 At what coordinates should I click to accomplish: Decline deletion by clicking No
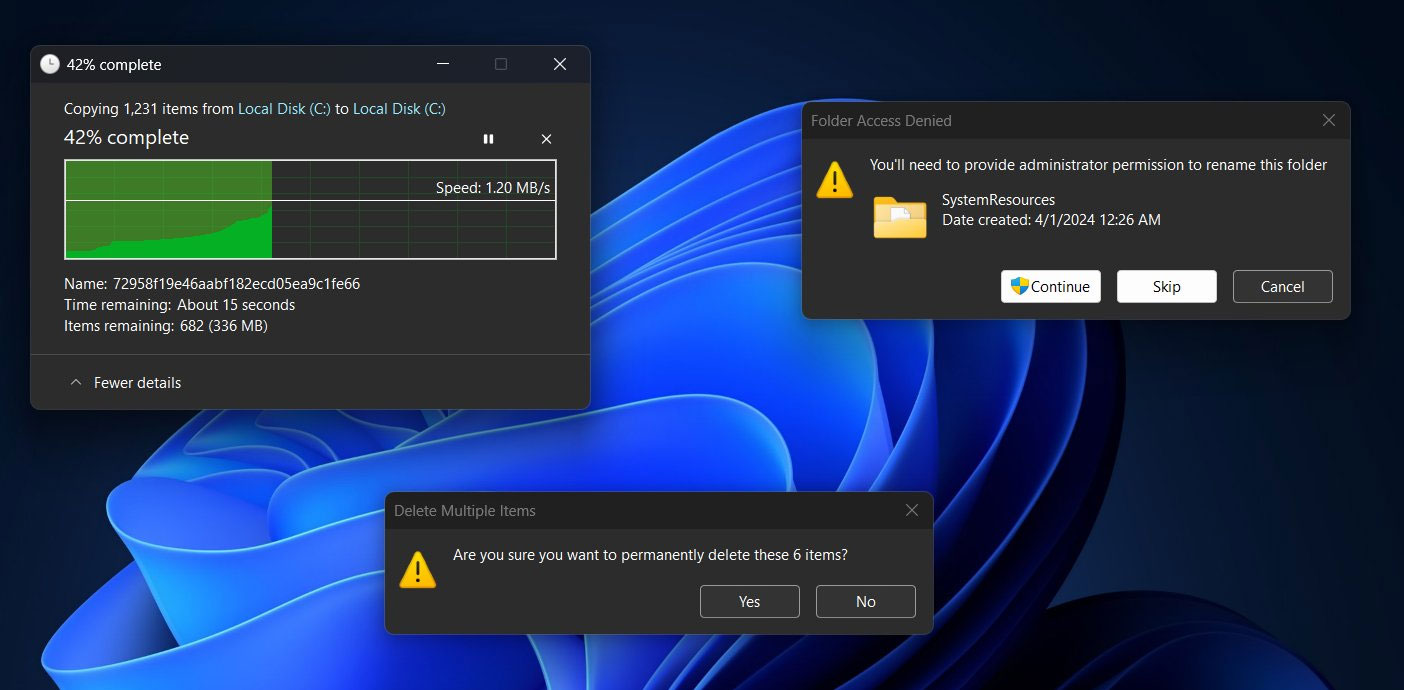(x=865, y=601)
